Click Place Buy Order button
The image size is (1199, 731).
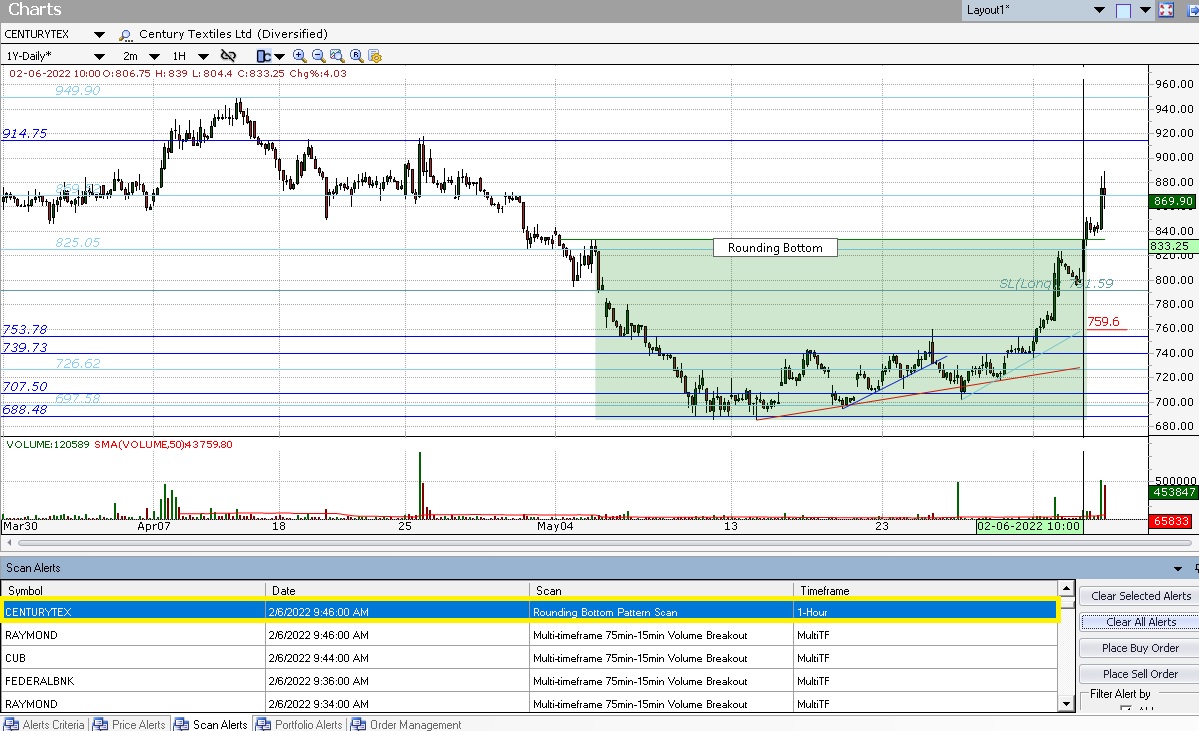(1140, 648)
